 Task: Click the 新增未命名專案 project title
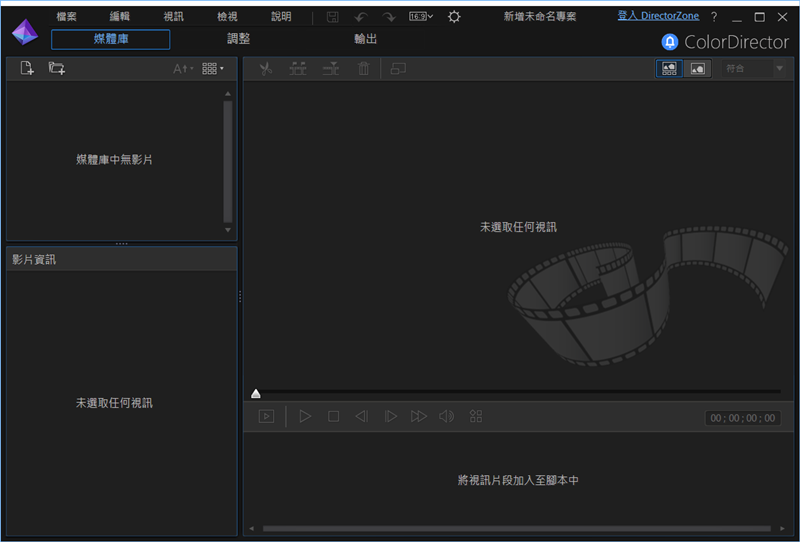click(540, 17)
